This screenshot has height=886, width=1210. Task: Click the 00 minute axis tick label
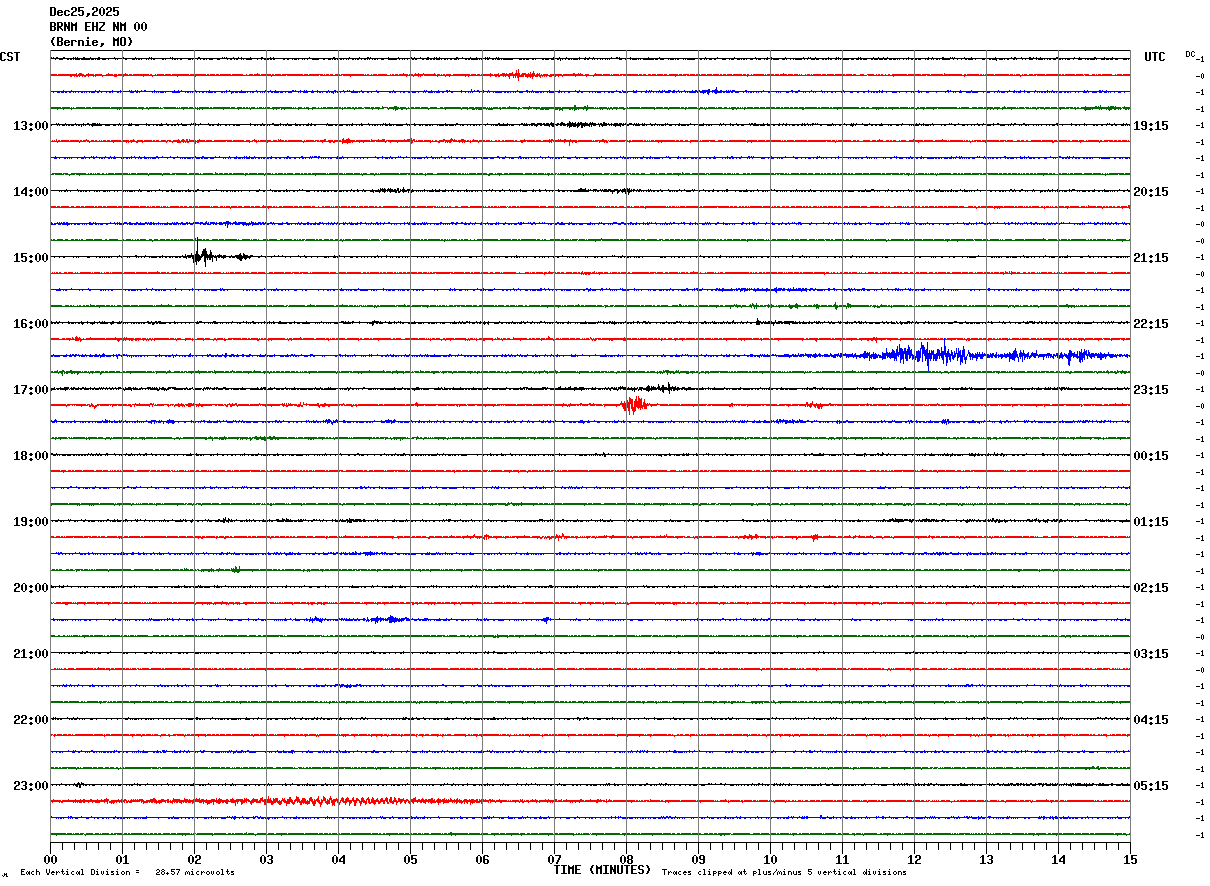point(50,859)
